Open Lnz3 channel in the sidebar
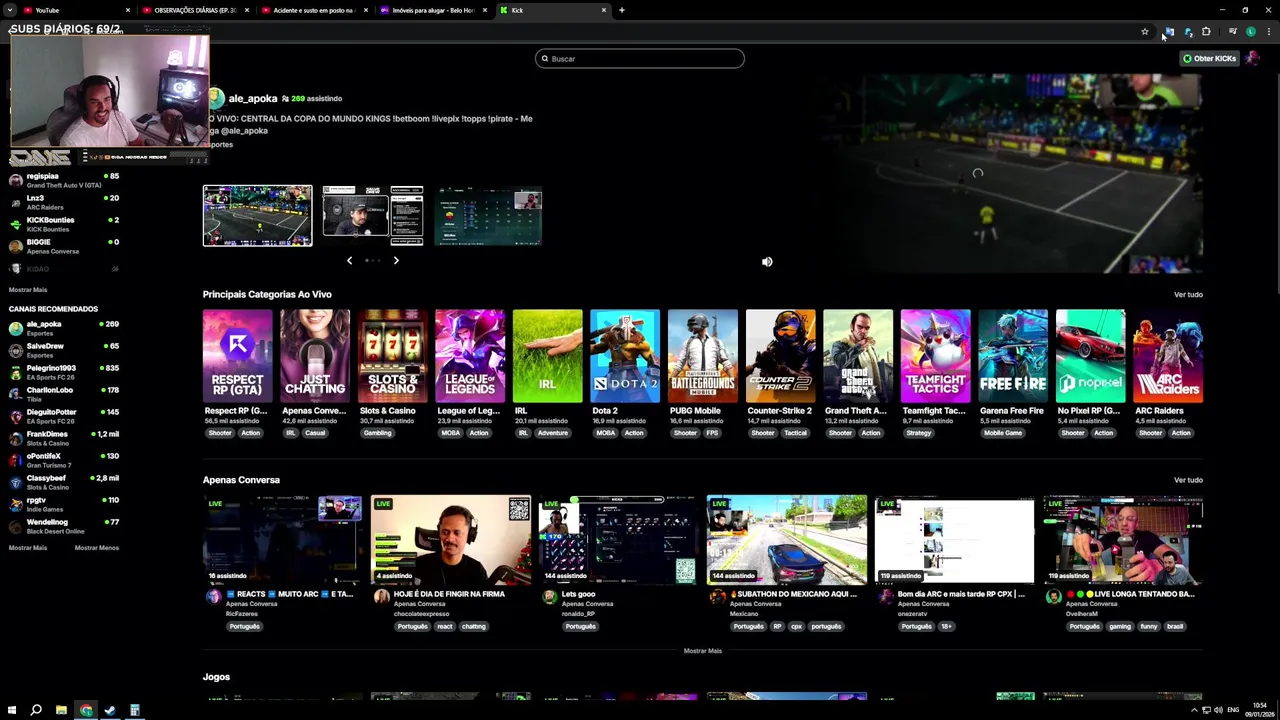 point(64,203)
